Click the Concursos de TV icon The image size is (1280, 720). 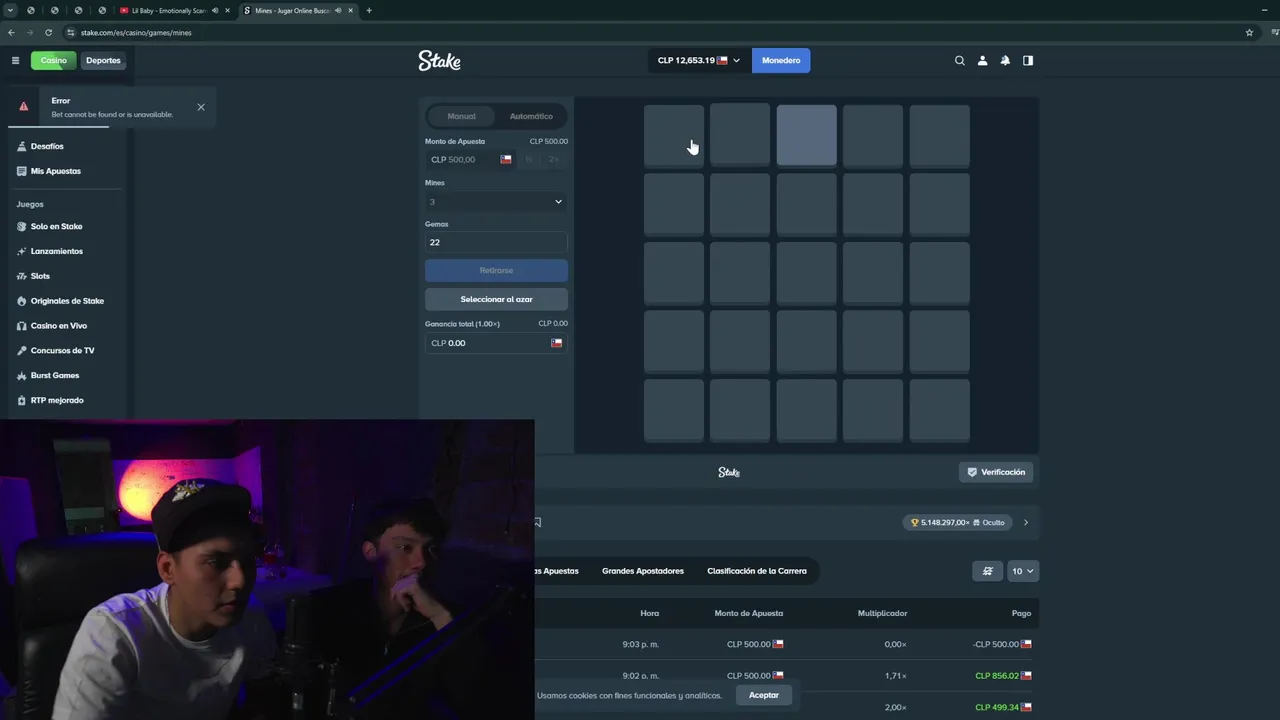22,350
